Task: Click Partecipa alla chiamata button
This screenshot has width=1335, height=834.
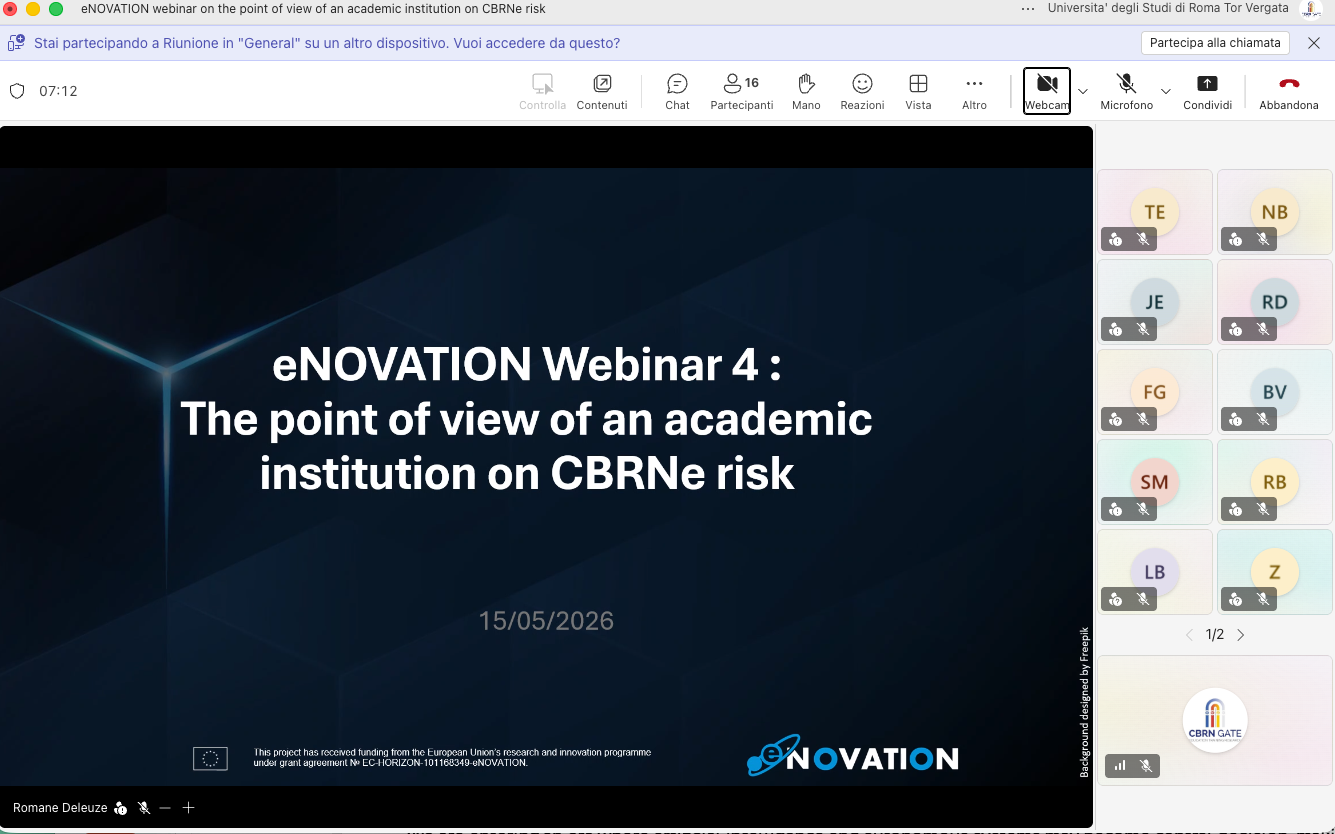Action: point(1215,43)
